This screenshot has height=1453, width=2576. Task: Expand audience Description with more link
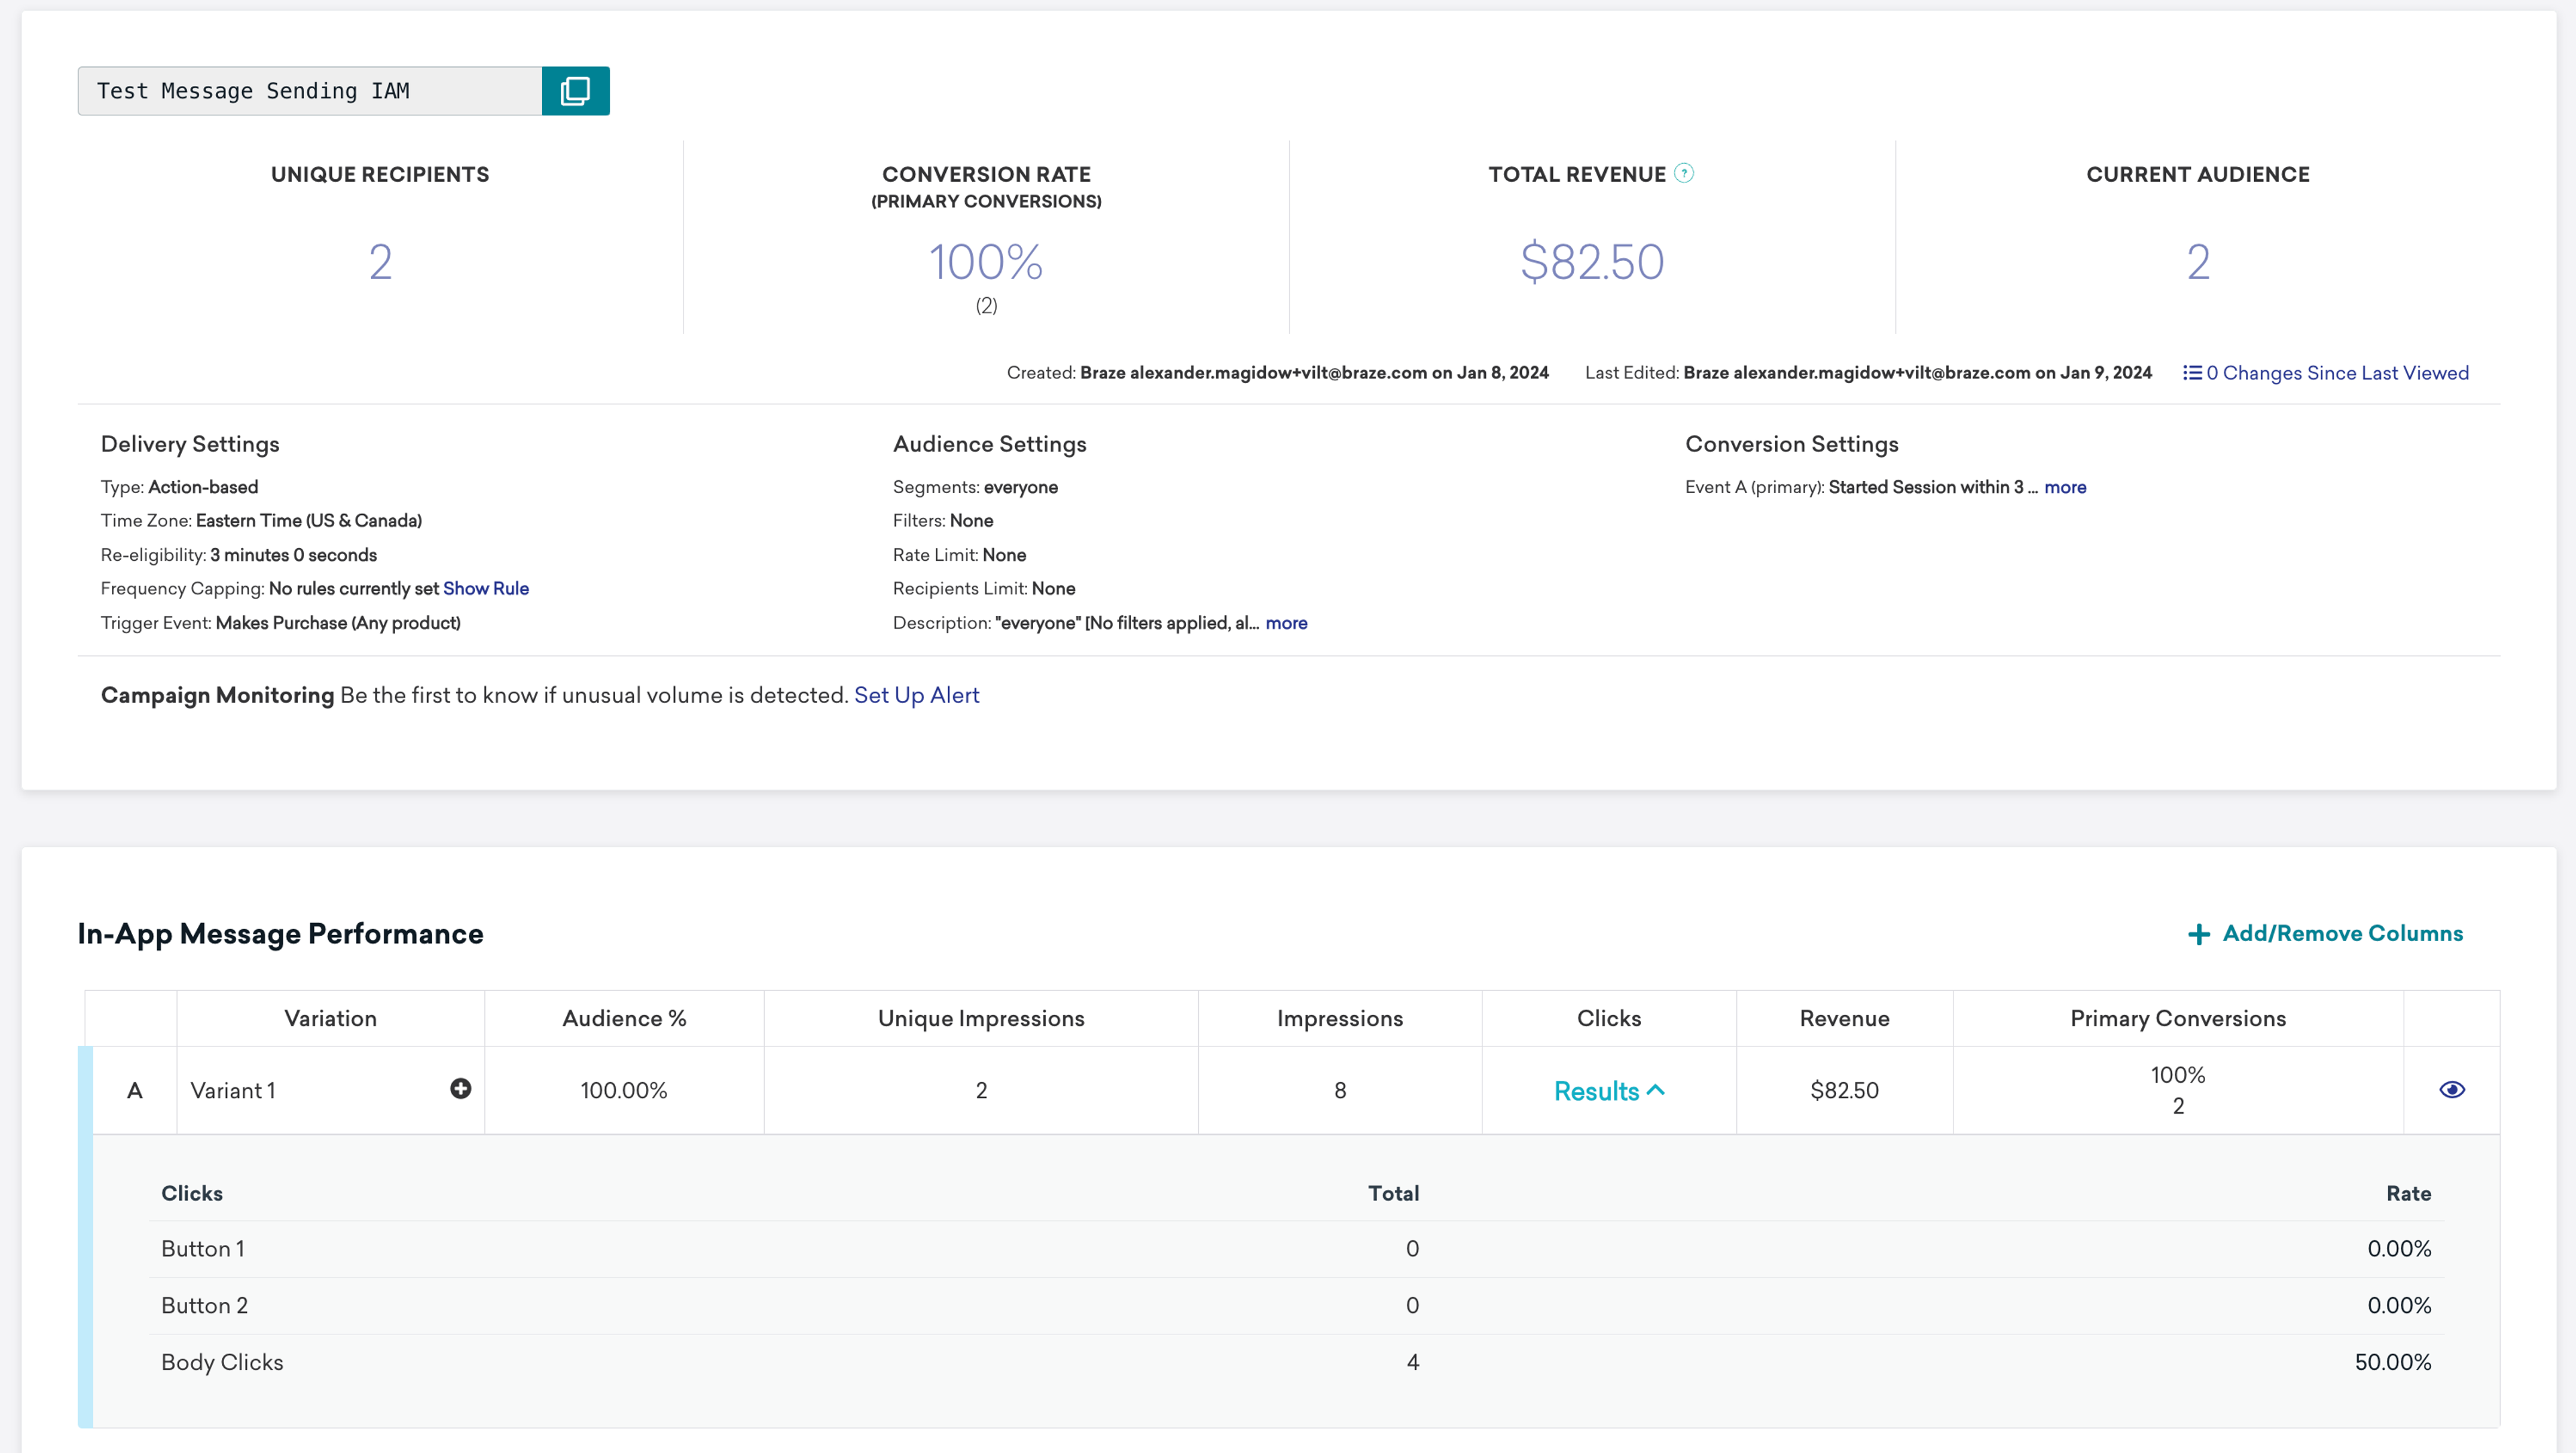[1286, 623]
